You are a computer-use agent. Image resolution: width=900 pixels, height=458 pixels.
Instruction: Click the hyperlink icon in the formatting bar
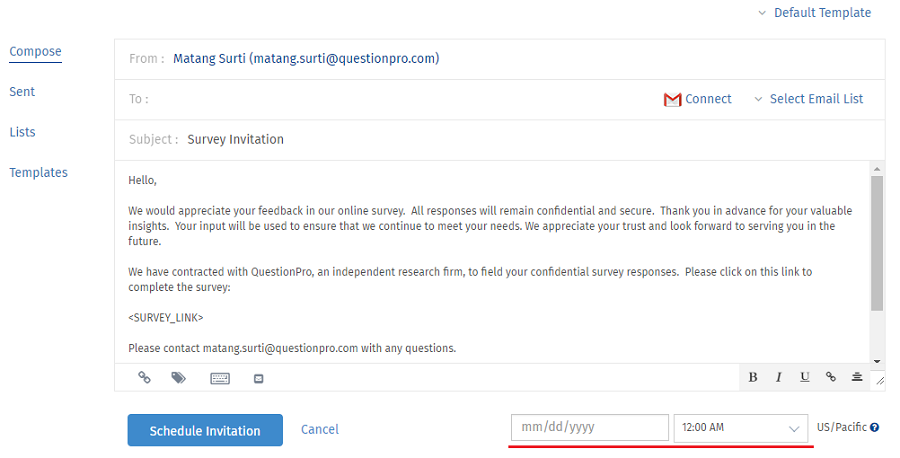831,377
